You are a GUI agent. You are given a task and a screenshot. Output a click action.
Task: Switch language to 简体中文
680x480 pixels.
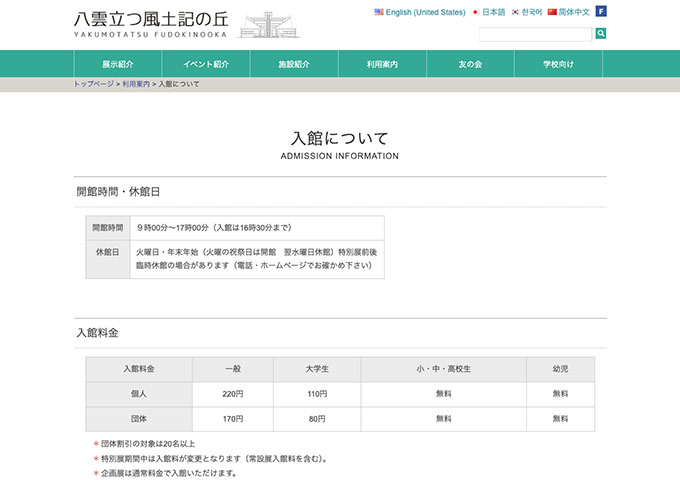pos(574,12)
